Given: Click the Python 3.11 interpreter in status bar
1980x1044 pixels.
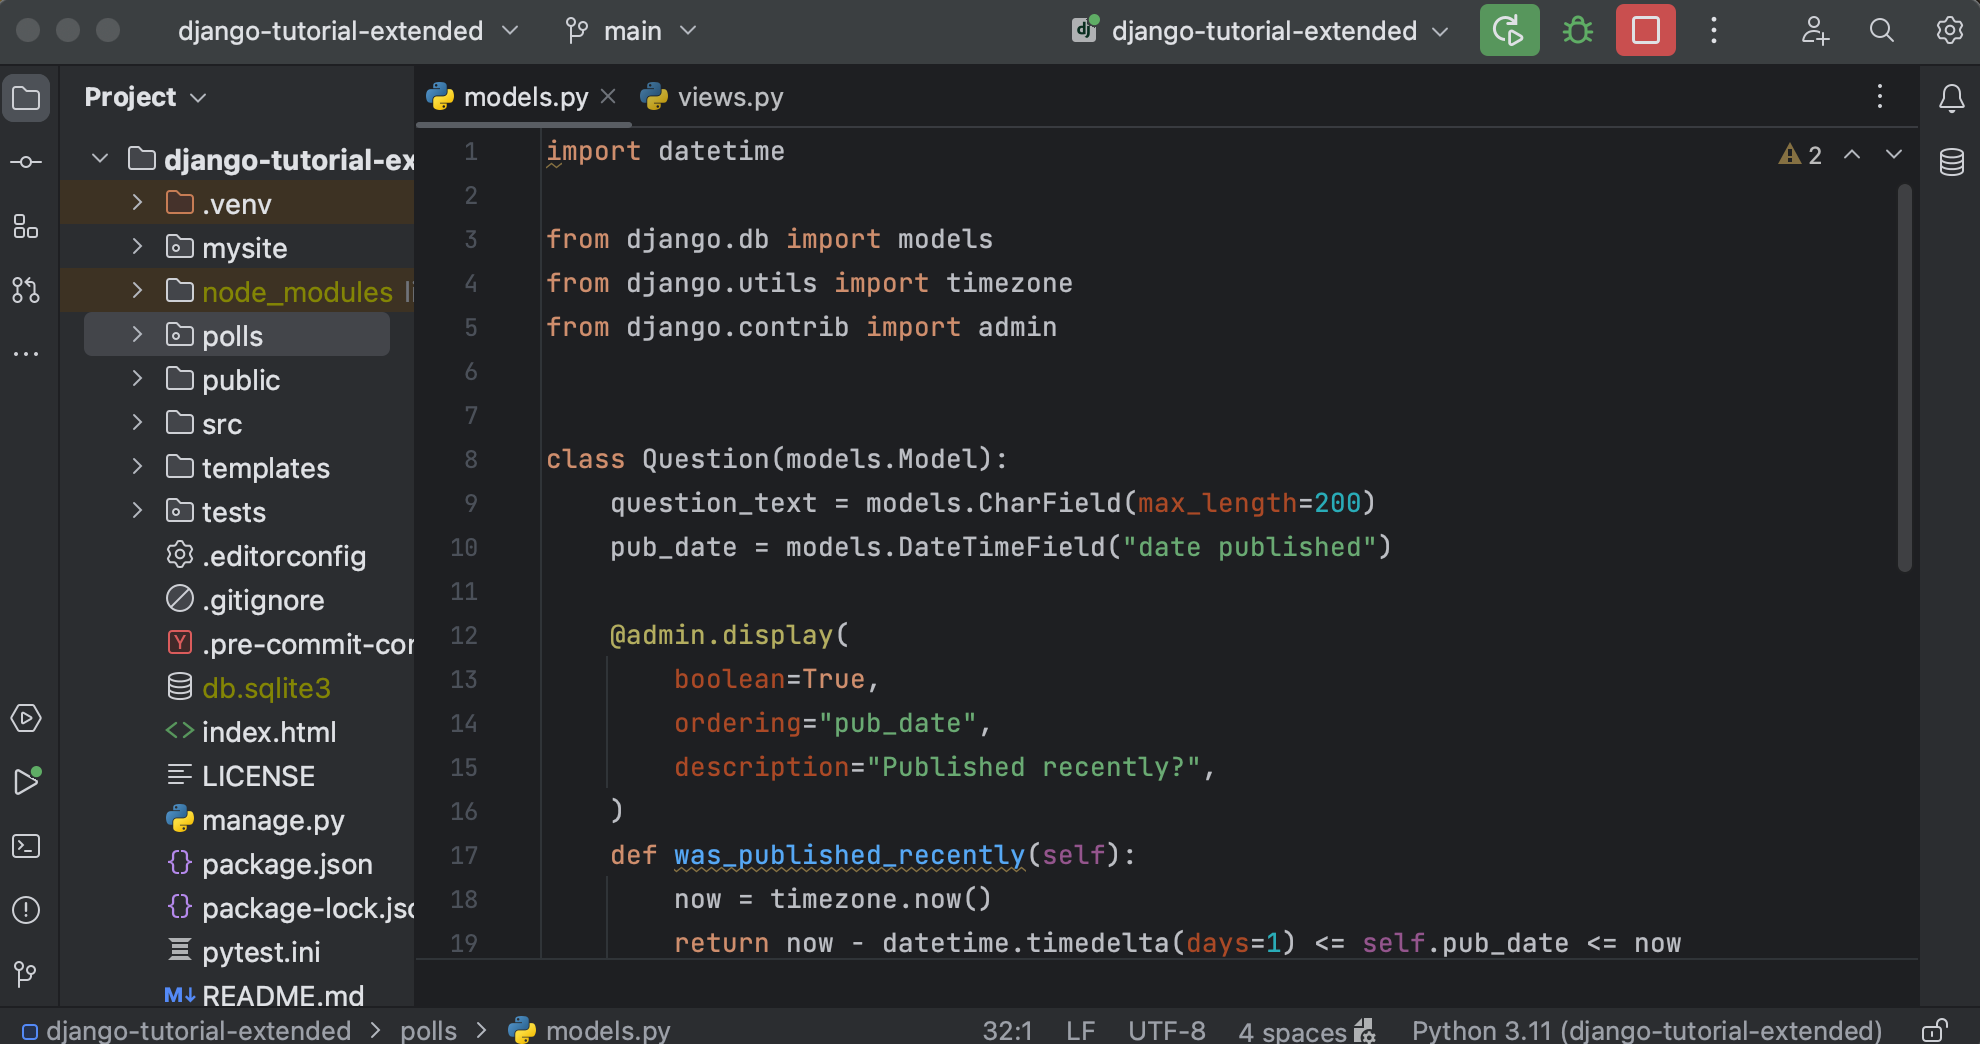Looking at the screenshot, I should pos(1646,1030).
